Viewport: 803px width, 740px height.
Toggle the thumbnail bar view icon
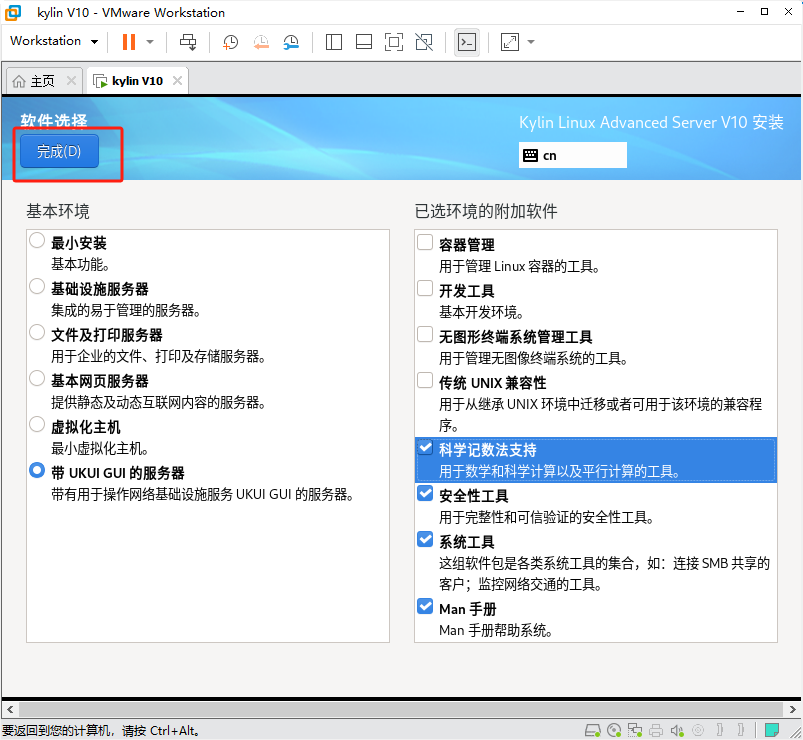pyautogui.click(x=364, y=42)
